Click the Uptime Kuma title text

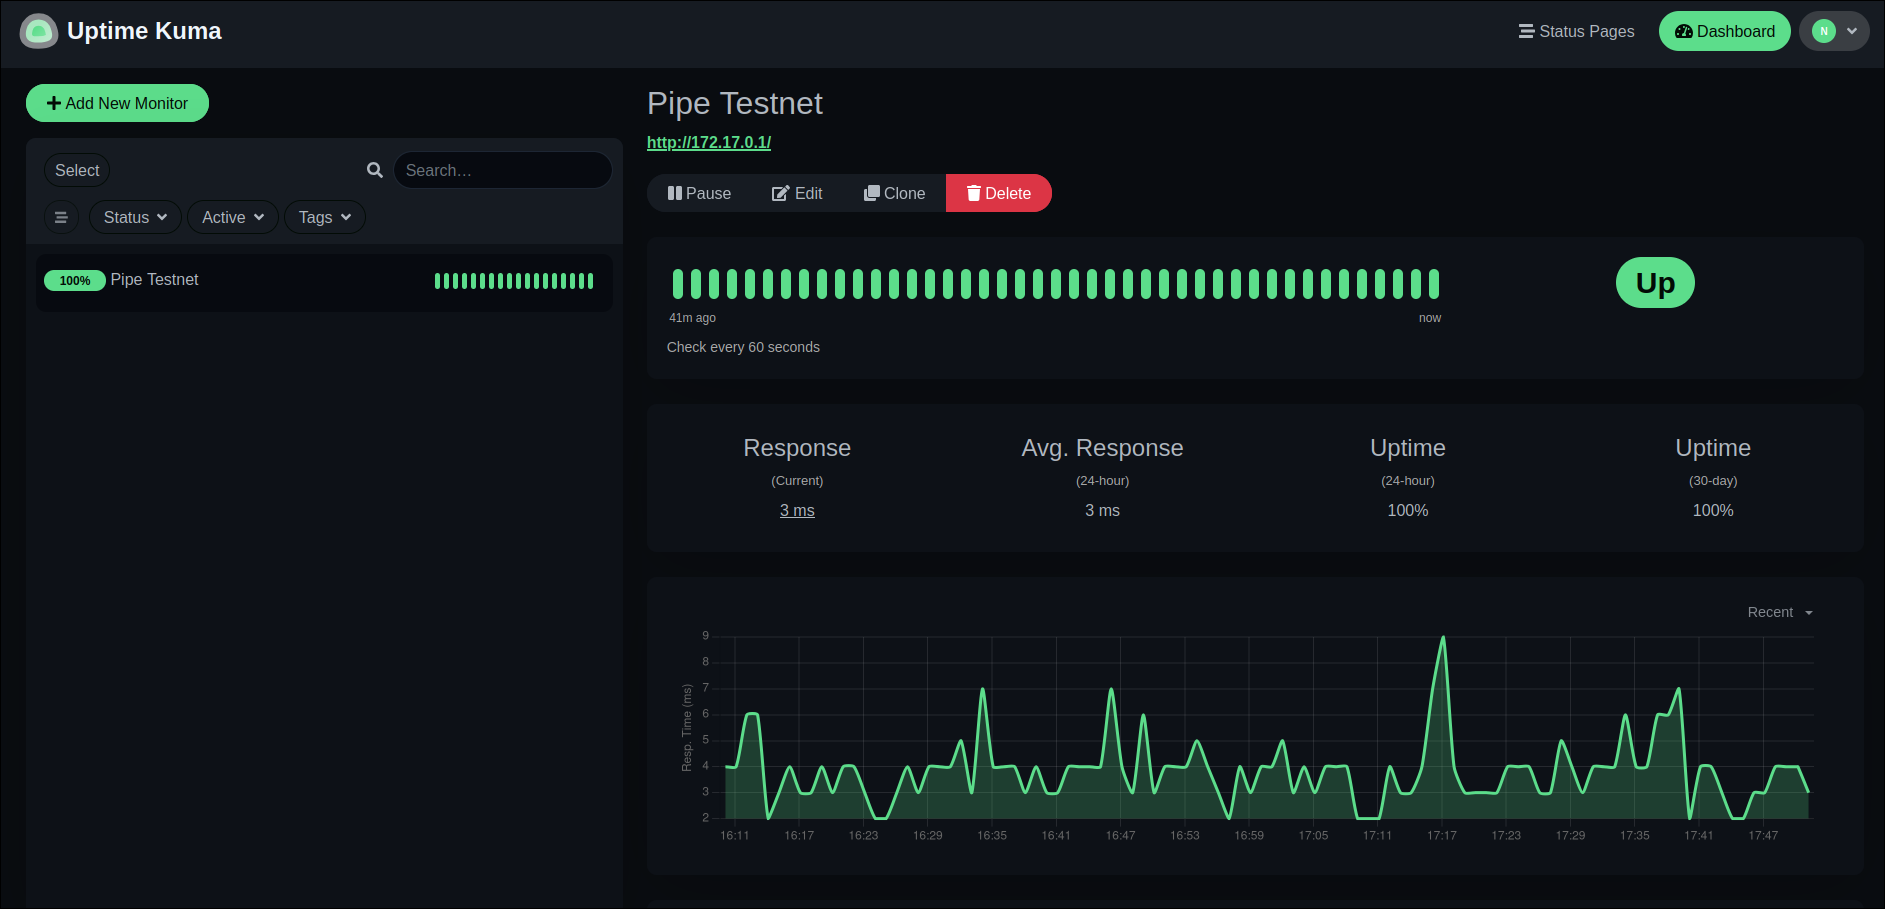(x=144, y=31)
